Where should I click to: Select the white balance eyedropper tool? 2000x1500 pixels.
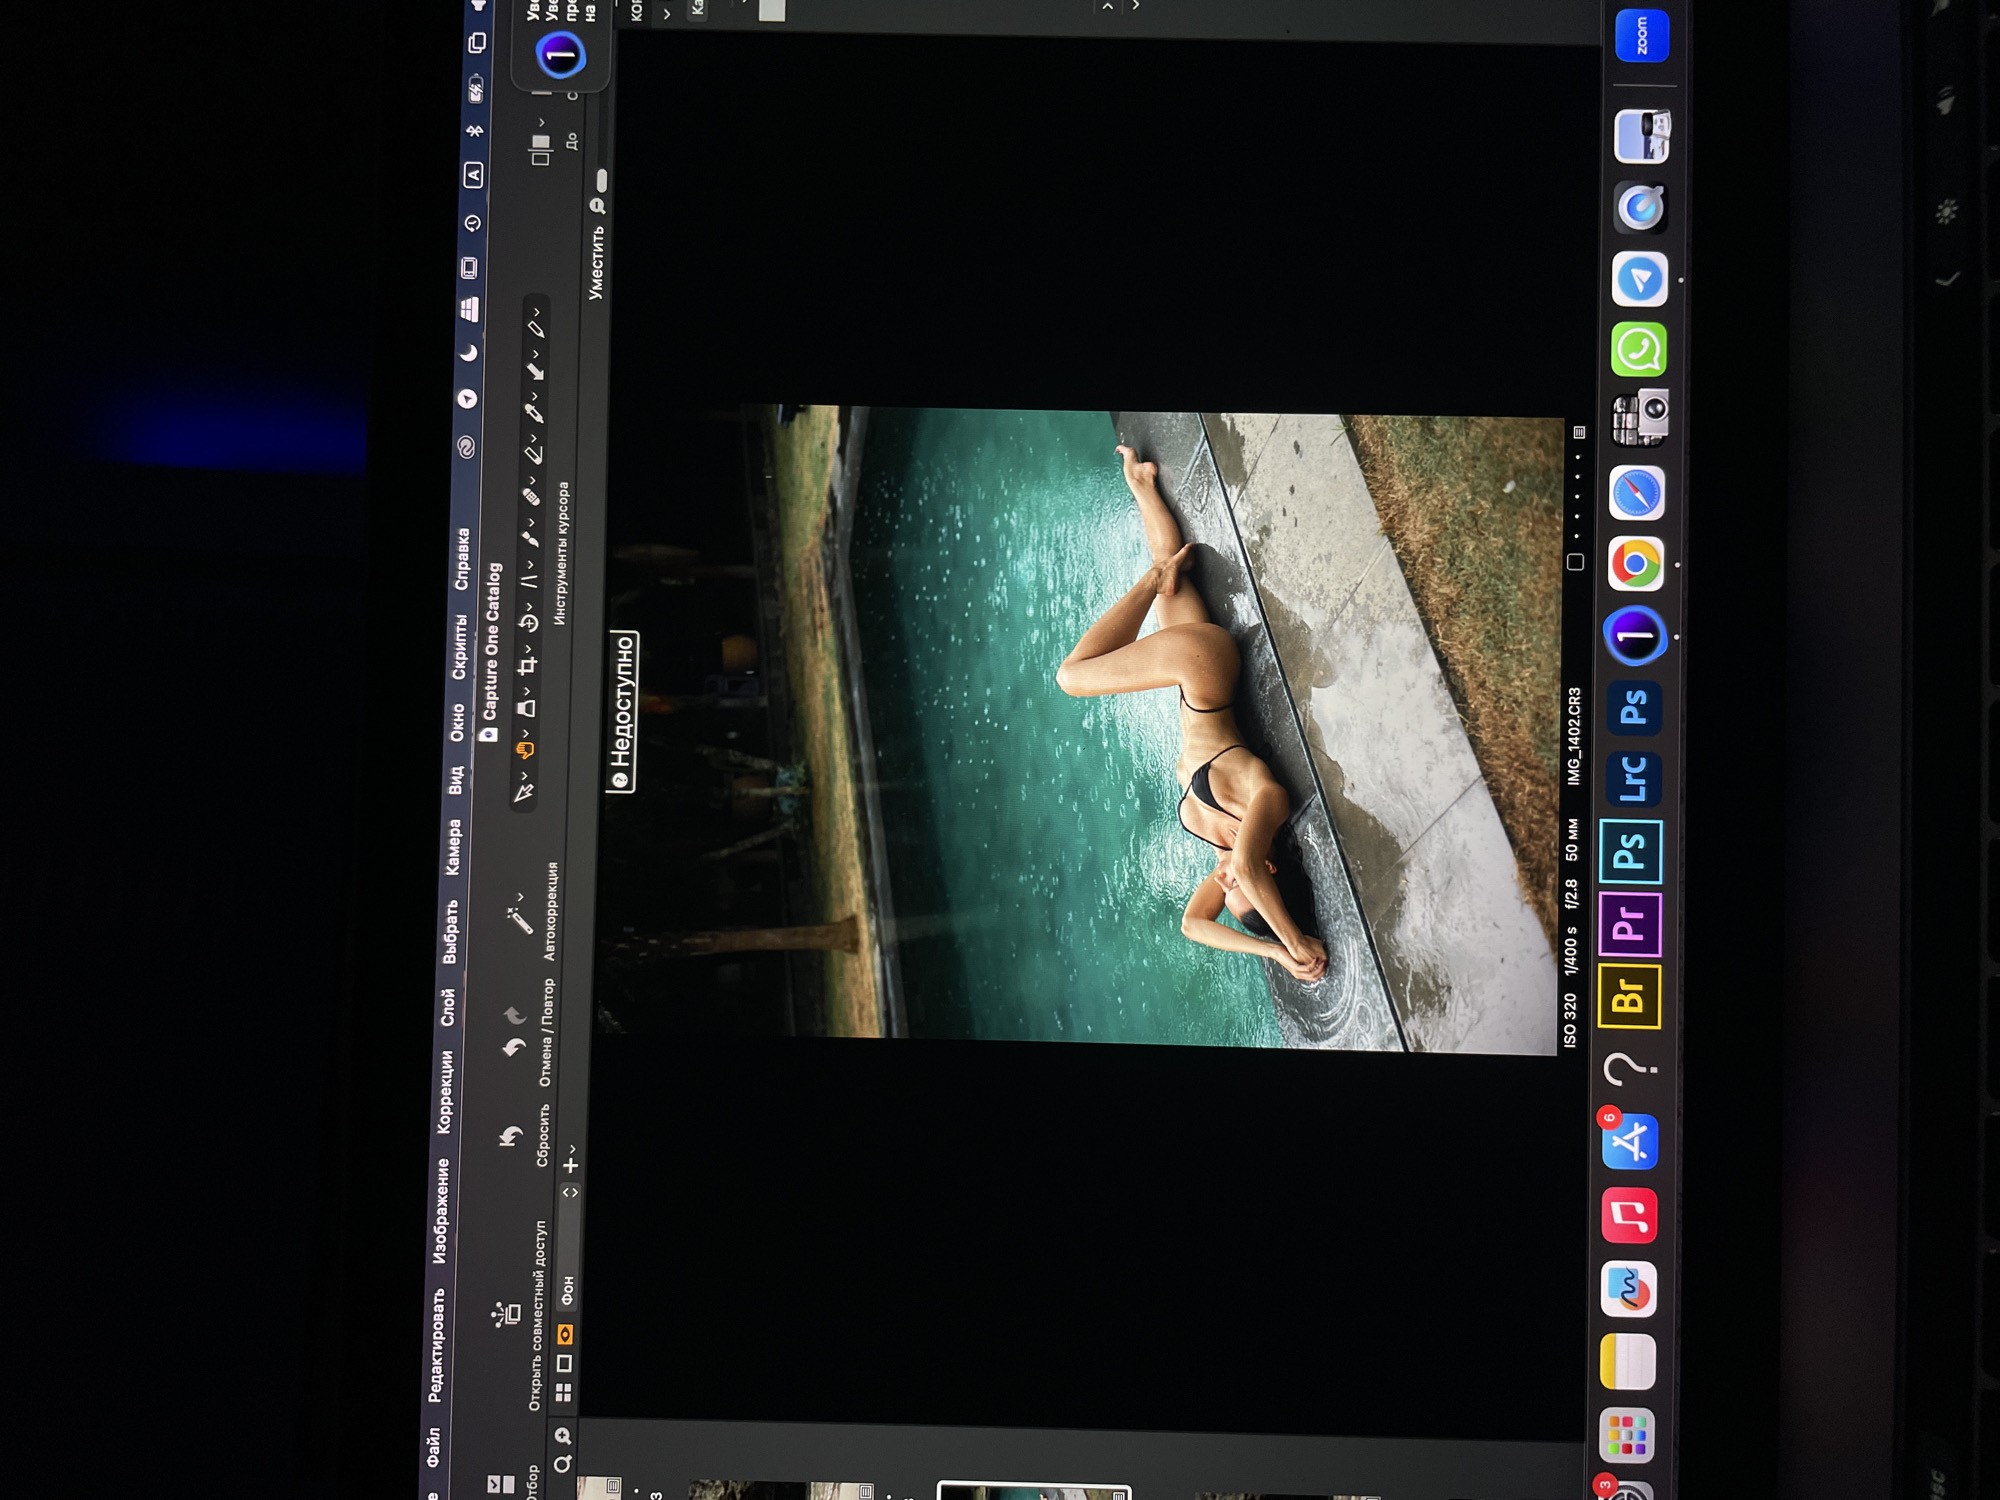click(534, 413)
